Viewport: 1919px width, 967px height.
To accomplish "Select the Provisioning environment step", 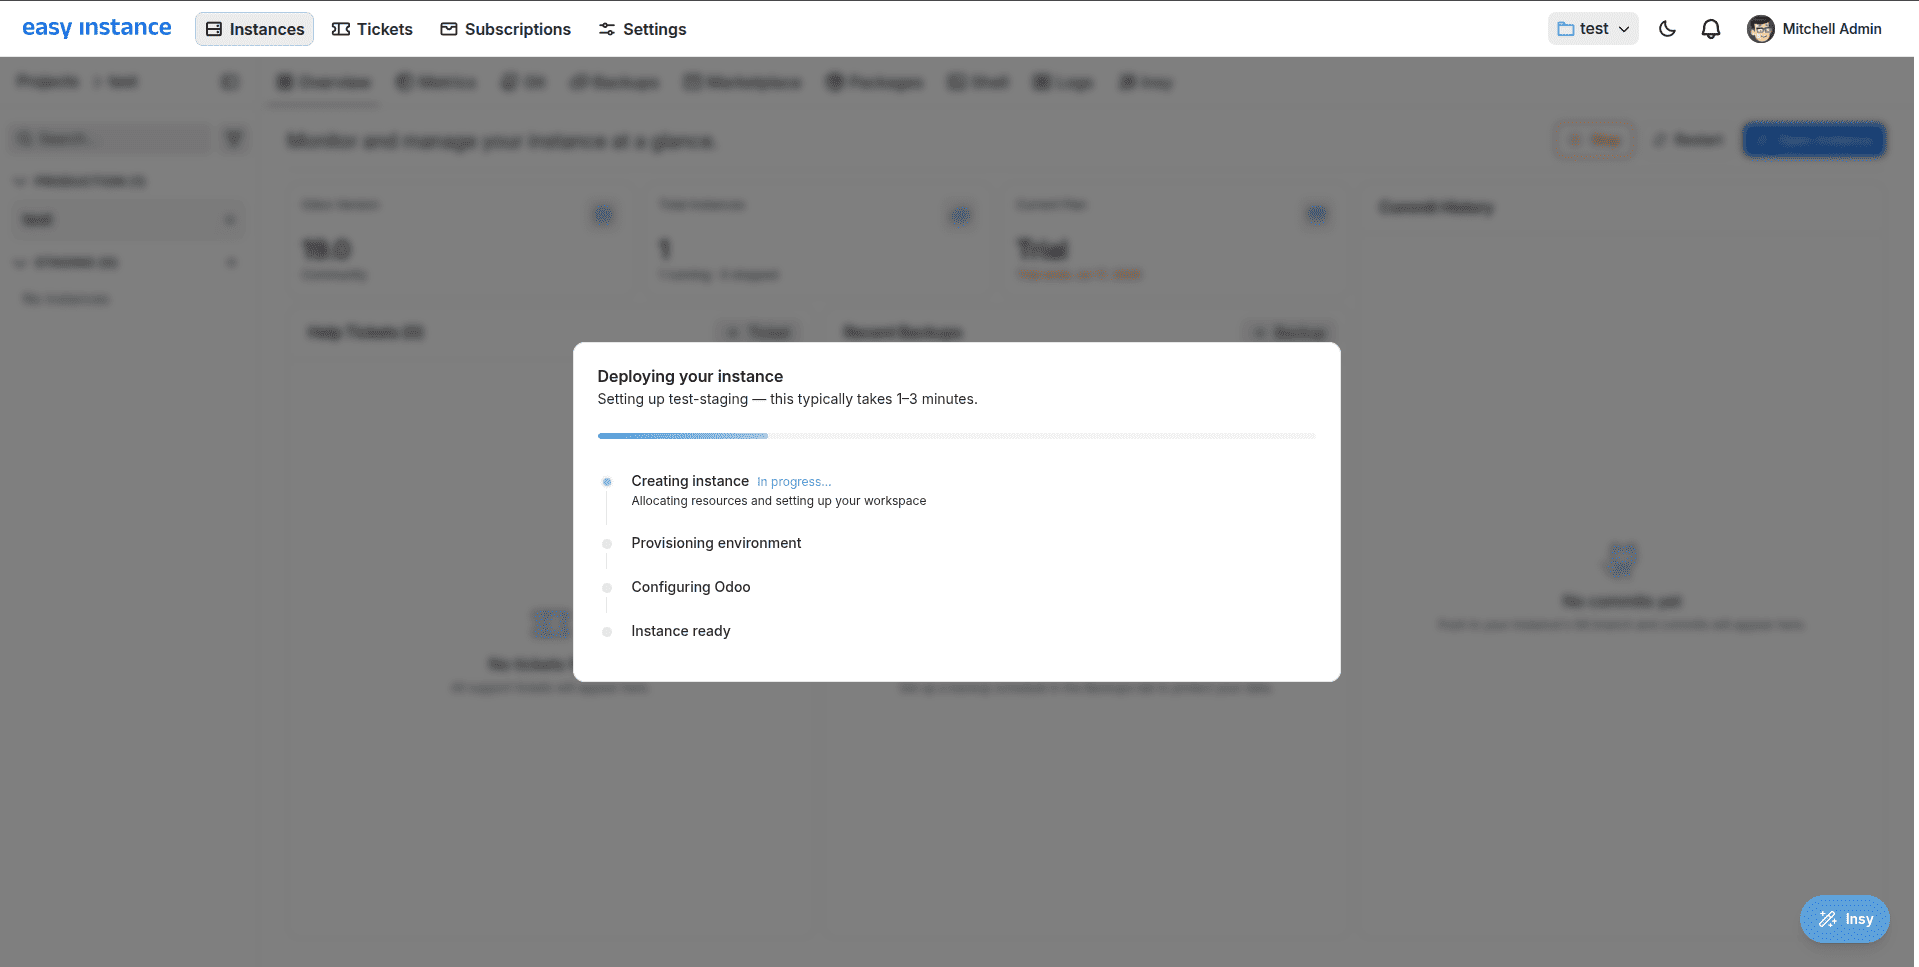I will pyautogui.click(x=716, y=543).
